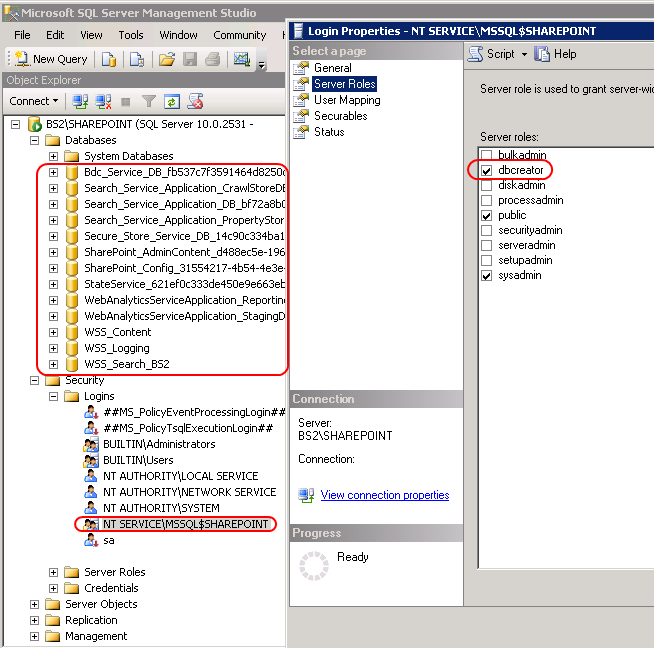Screen dimensions: 654x648
Task: Open Help in Login Properties
Action: [x=556, y=54]
